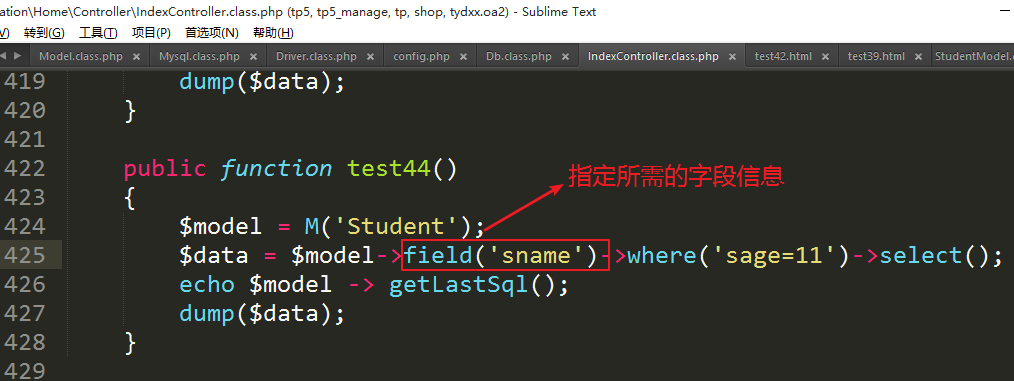Close the test42.html tab
Image resolution: width=1014 pixels, height=381 pixels.
pos(826,57)
